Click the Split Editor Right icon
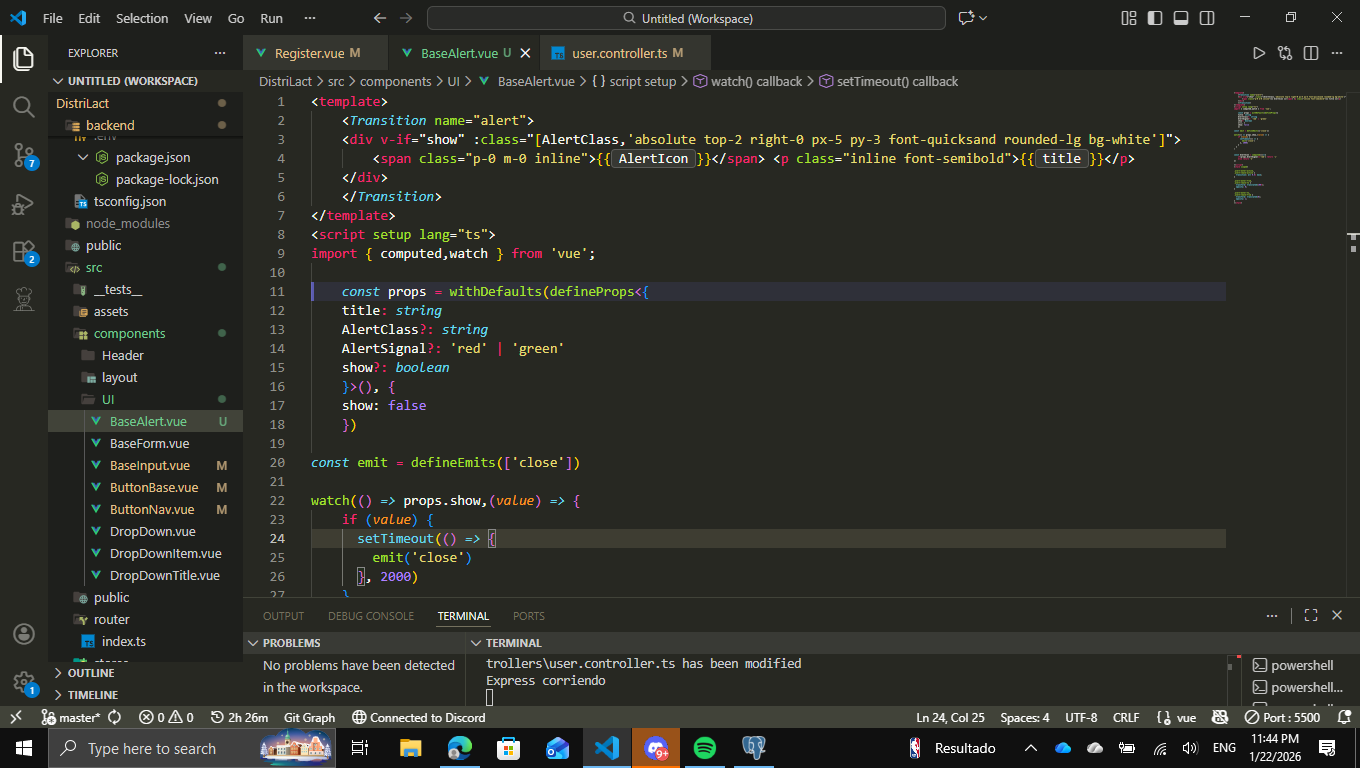 pos(1310,53)
